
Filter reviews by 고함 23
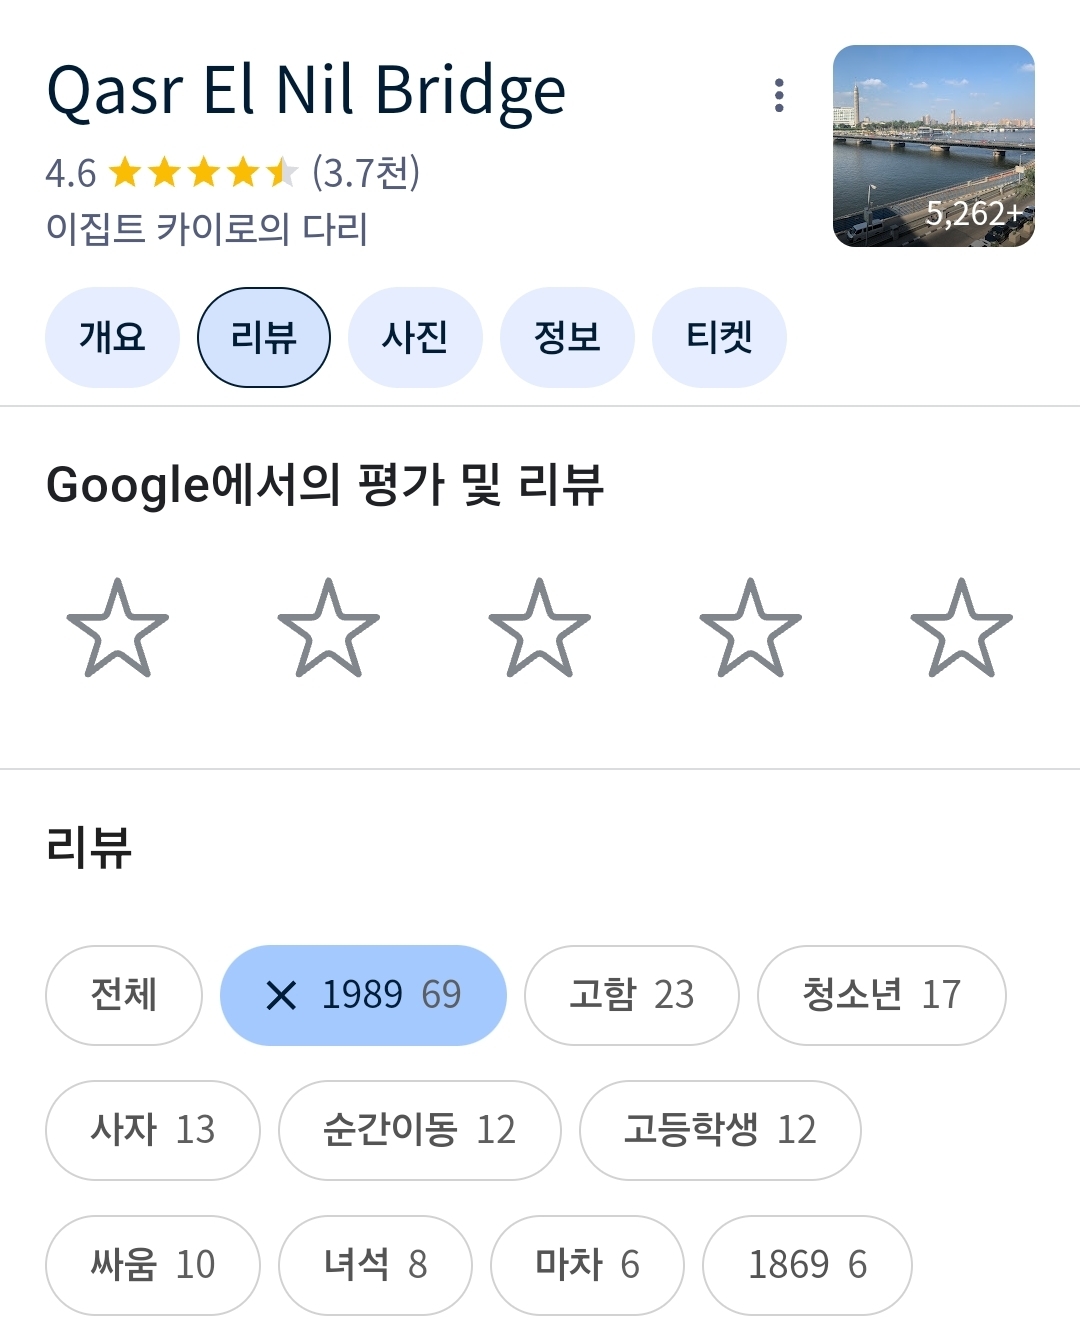pyautogui.click(x=632, y=995)
